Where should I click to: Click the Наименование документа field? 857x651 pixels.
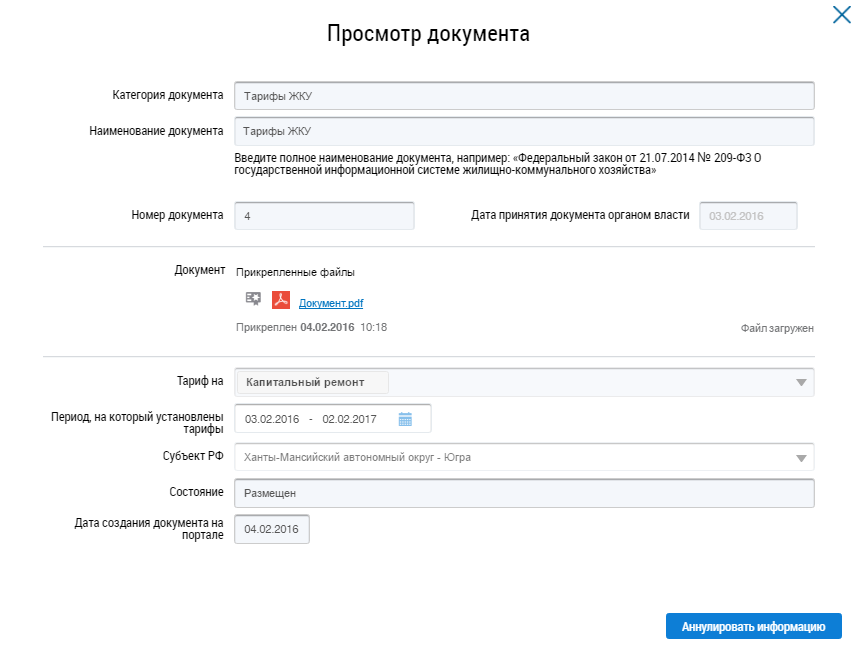(x=523, y=131)
